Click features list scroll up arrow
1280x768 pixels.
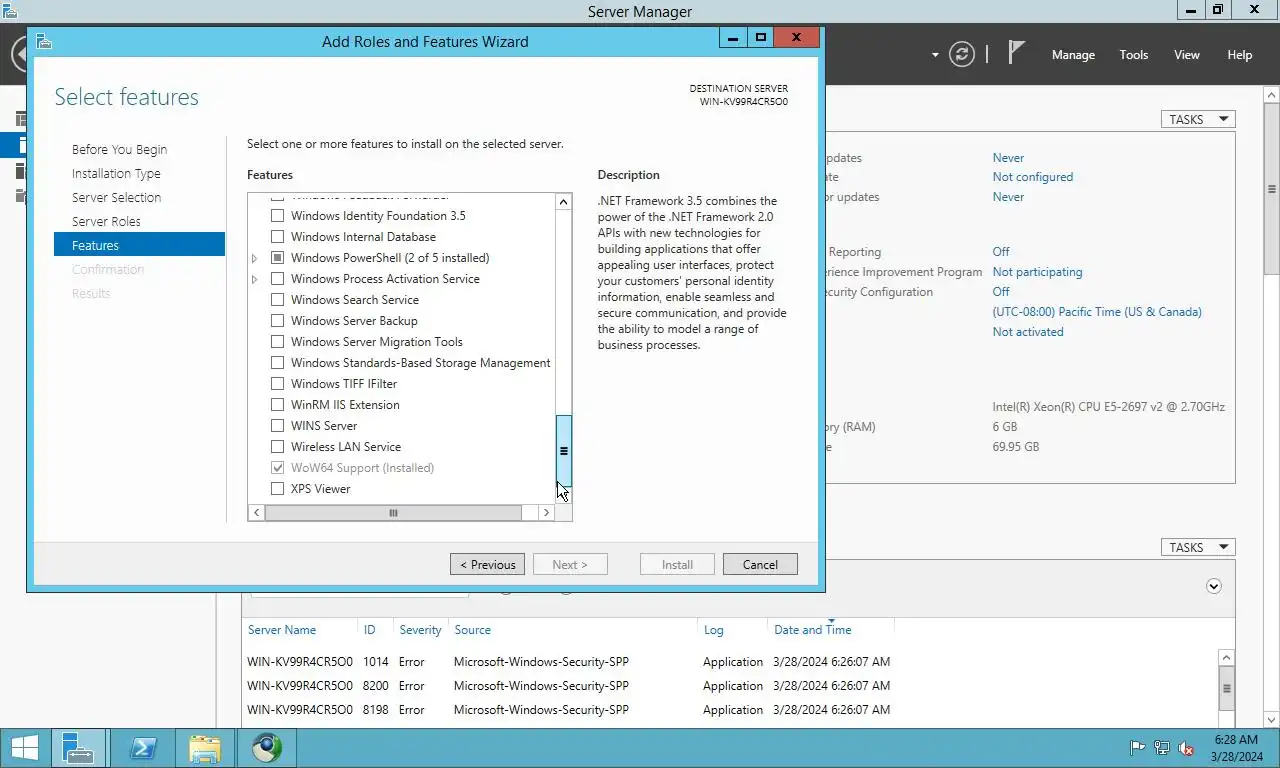click(x=564, y=202)
